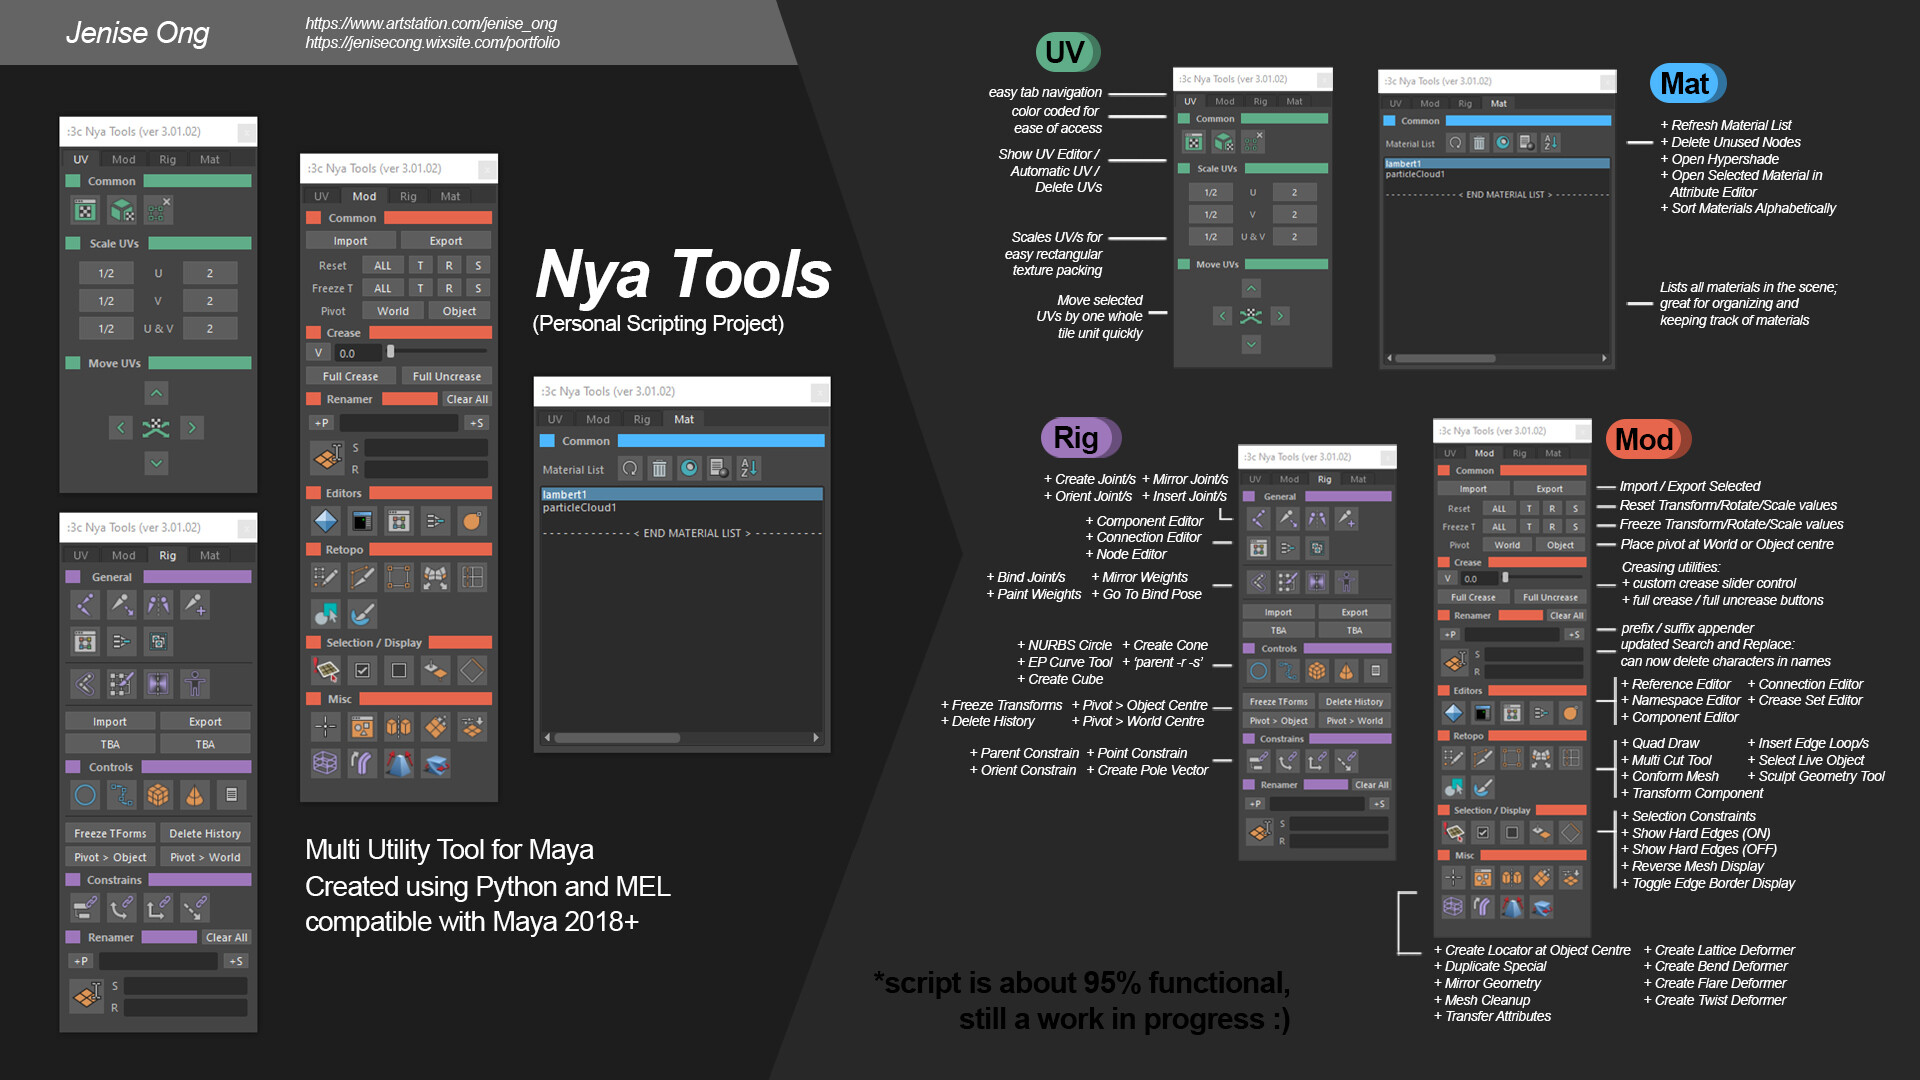
Task: Select Quad Draw tool in large Mod window
Action: [x=326, y=577]
